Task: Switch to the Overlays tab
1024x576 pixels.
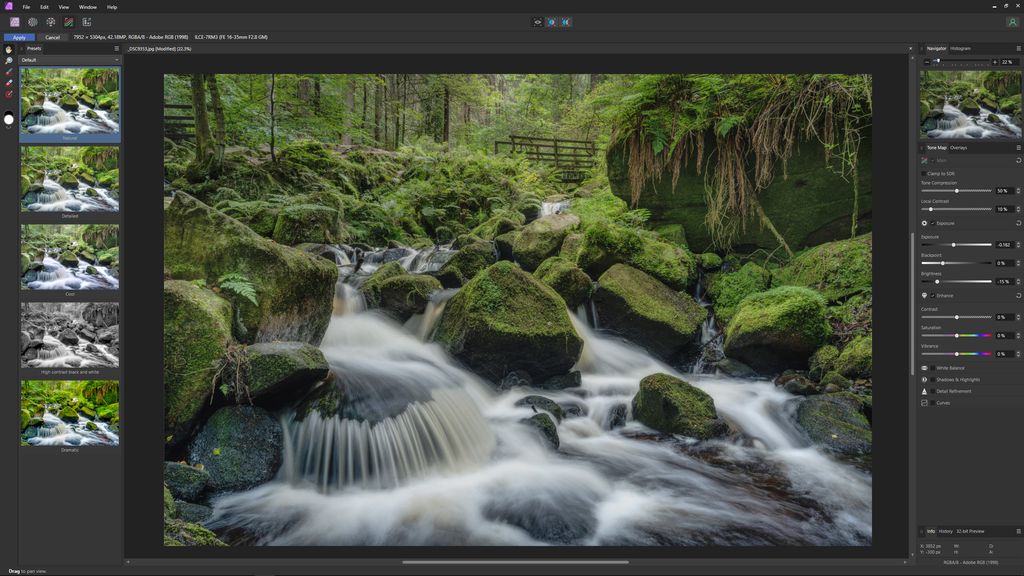Action: 960,148
